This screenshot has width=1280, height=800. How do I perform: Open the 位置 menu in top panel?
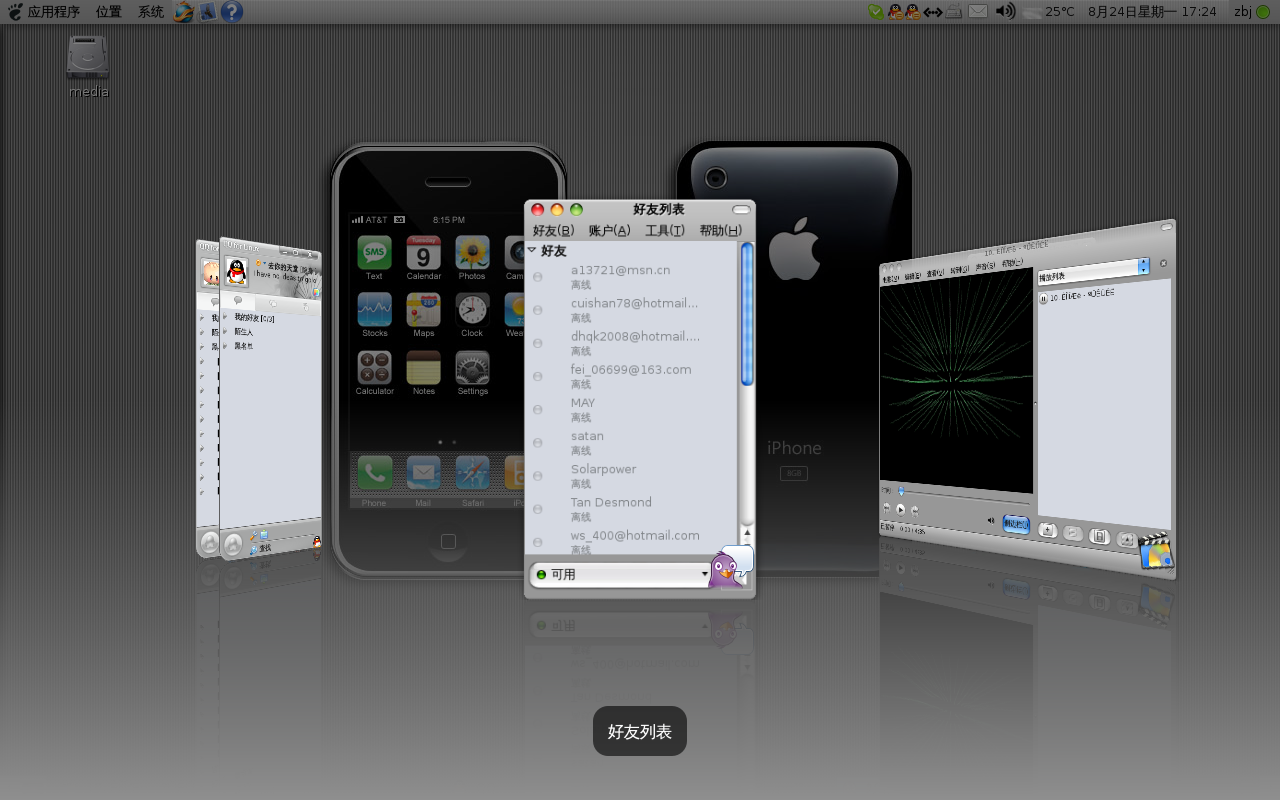(x=109, y=12)
